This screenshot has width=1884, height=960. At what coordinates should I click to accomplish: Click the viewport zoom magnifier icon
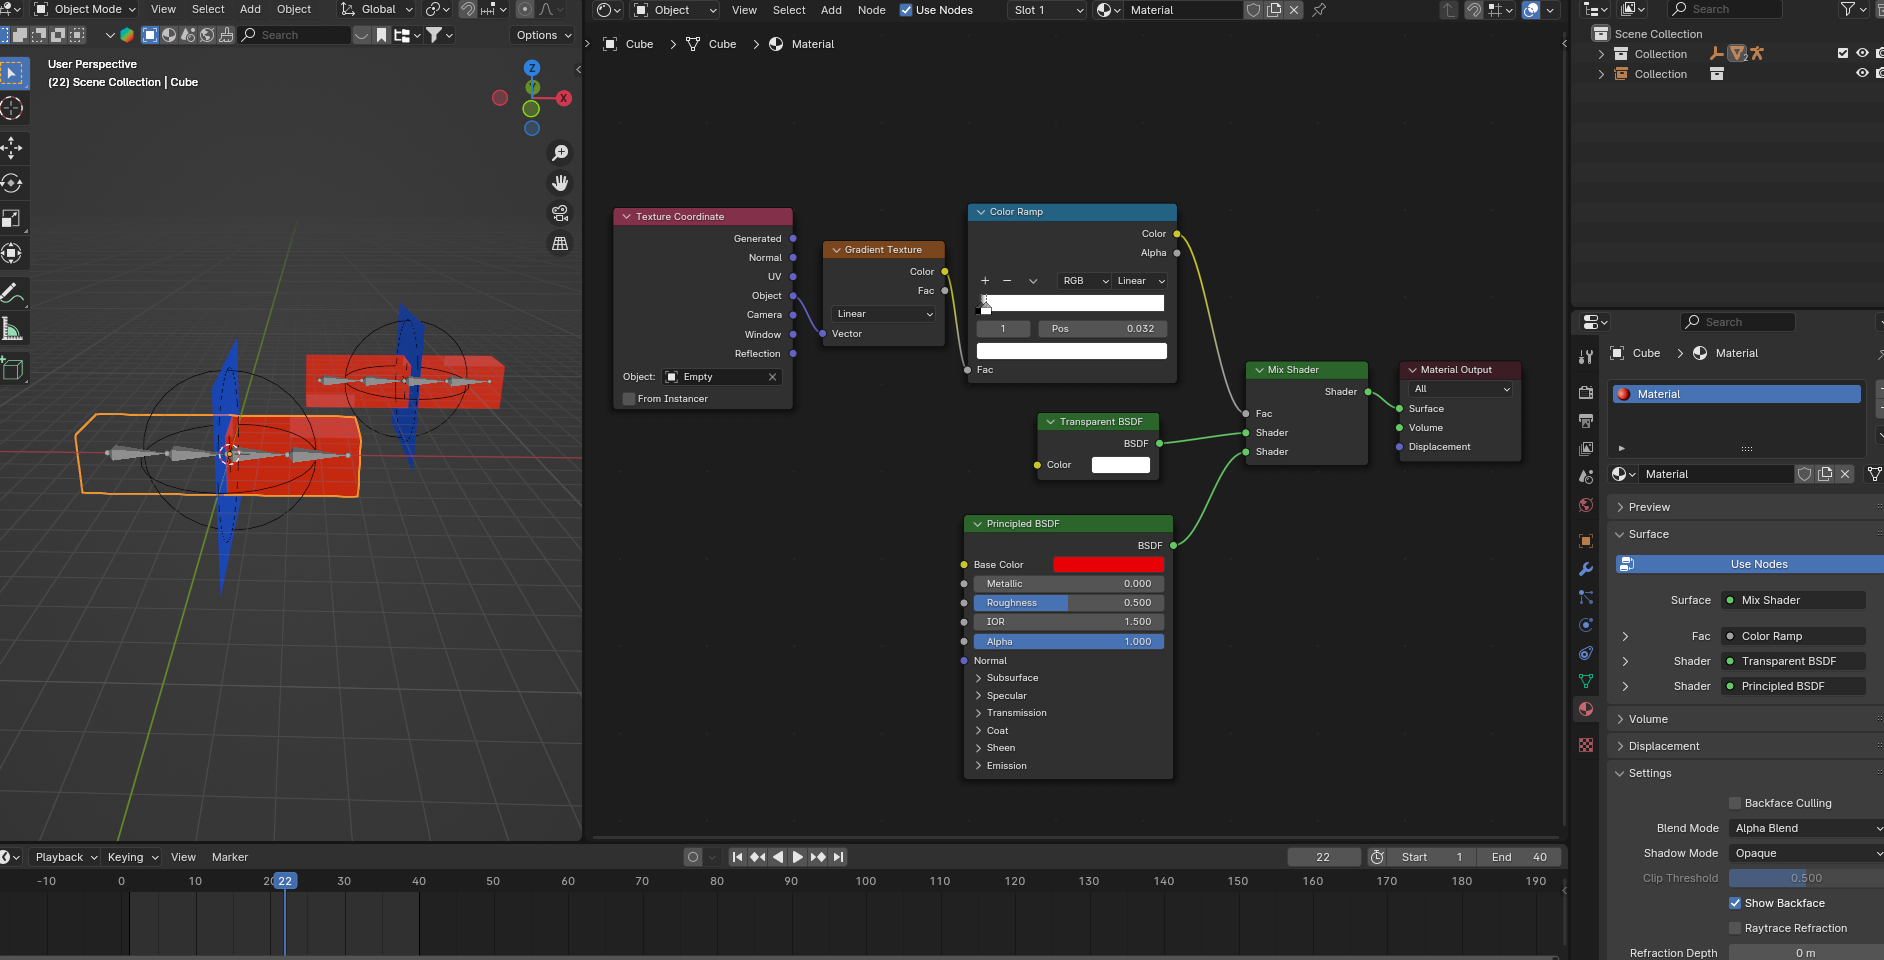pos(560,153)
